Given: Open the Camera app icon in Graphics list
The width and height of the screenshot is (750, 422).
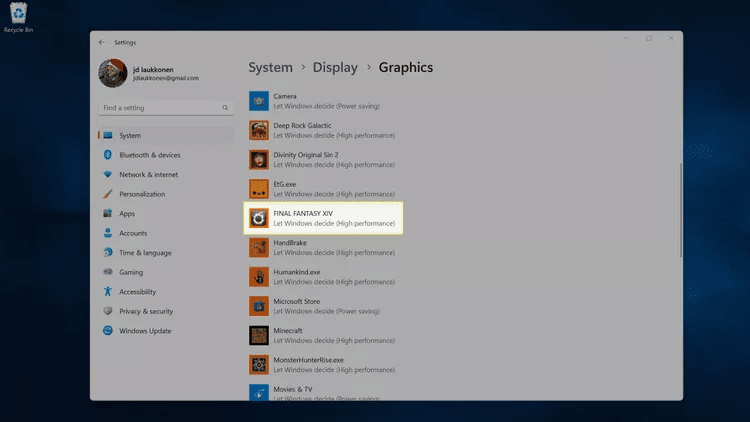Looking at the screenshot, I should (259, 101).
